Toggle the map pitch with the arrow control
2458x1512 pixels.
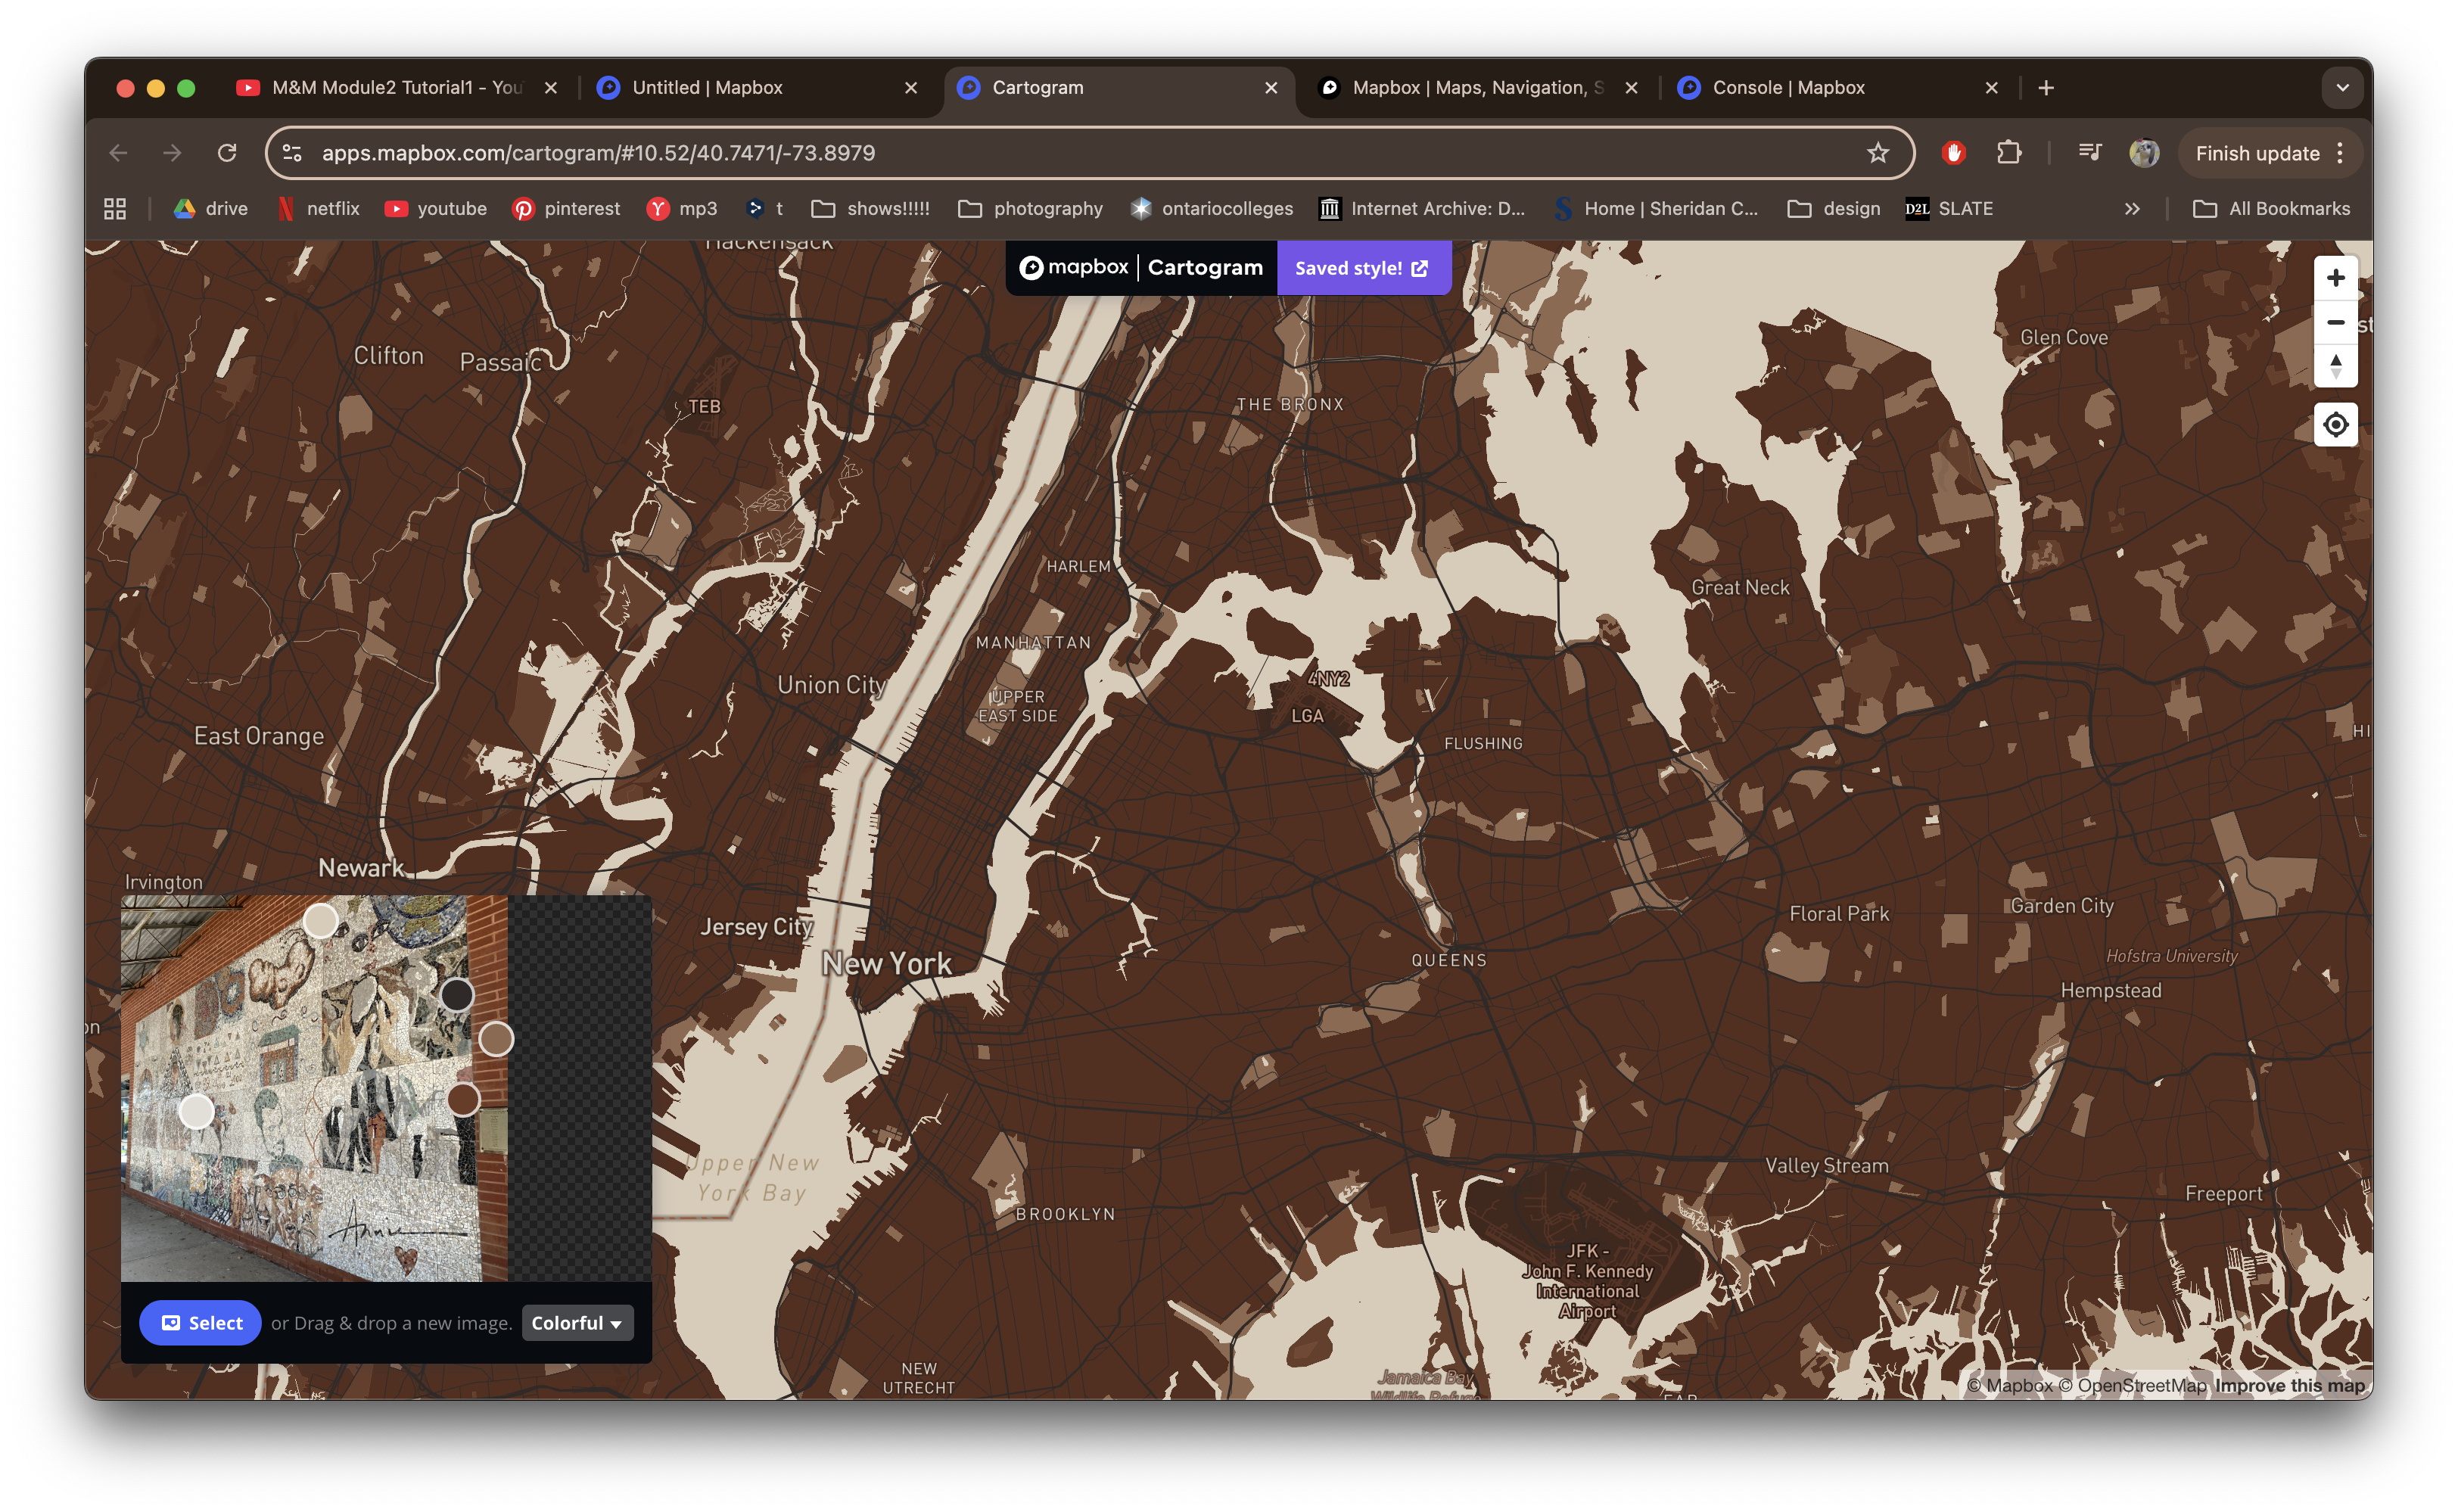[x=2335, y=366]
